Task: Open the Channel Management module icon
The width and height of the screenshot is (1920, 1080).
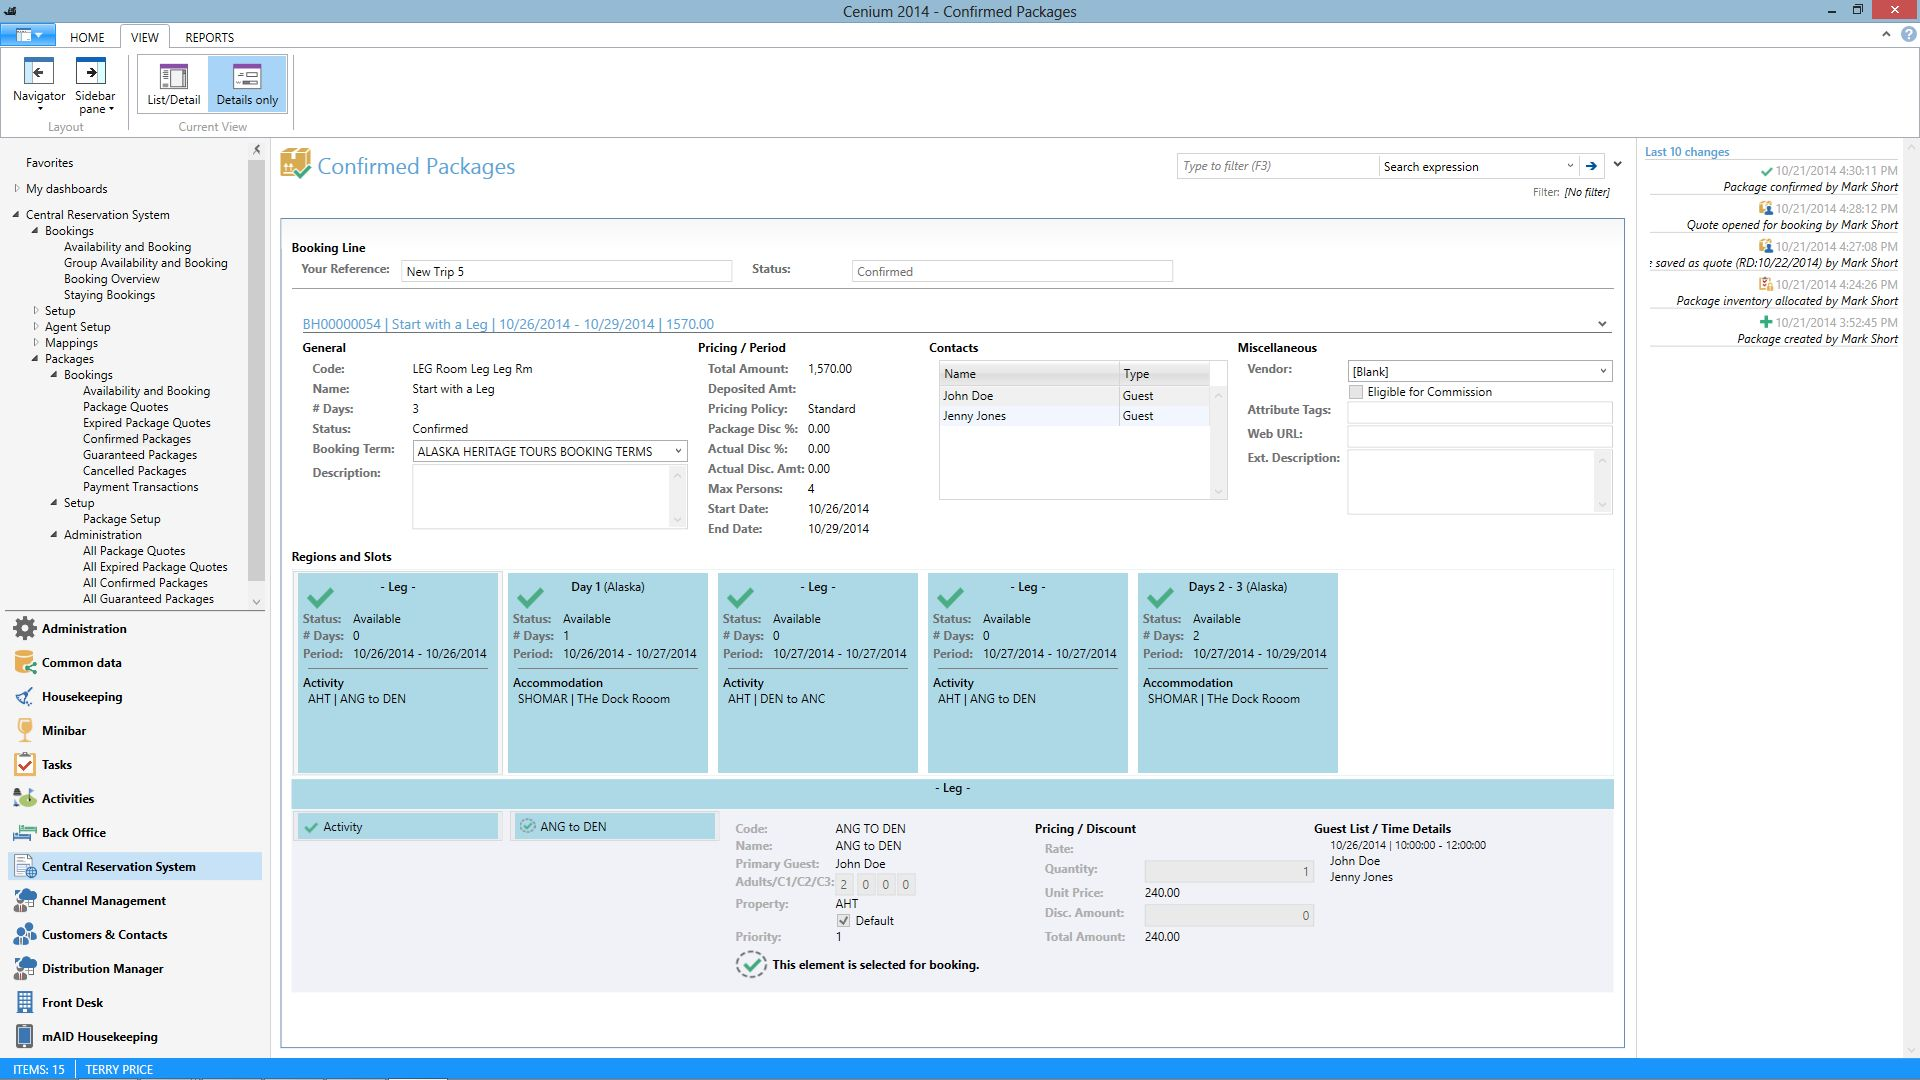Action: coord(24,900)
